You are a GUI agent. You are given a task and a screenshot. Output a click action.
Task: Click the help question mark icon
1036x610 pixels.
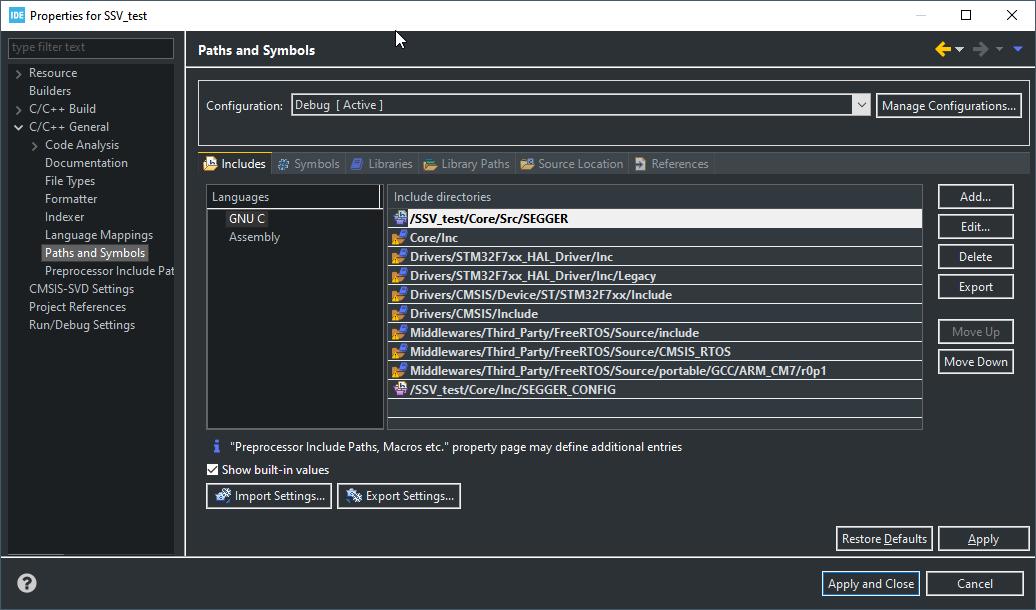pos(27,584)
